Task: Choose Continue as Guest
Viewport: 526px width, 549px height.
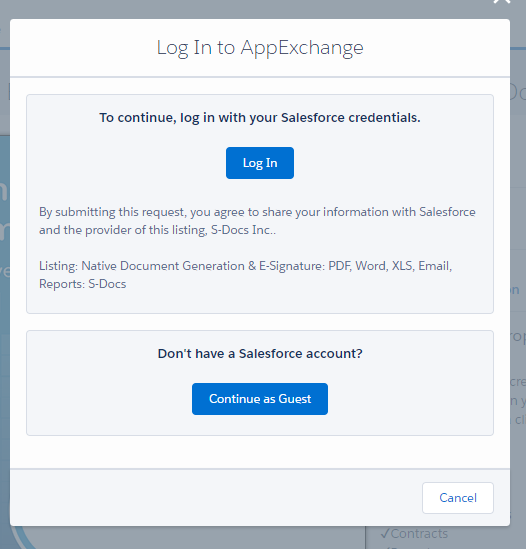Action: [259, 399]
